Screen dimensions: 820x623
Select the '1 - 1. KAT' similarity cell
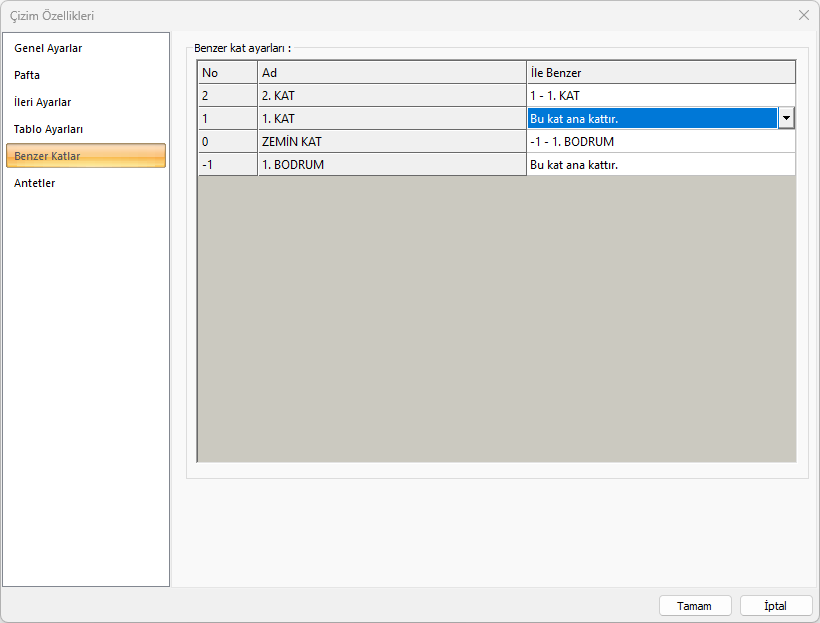coord(660,95)
